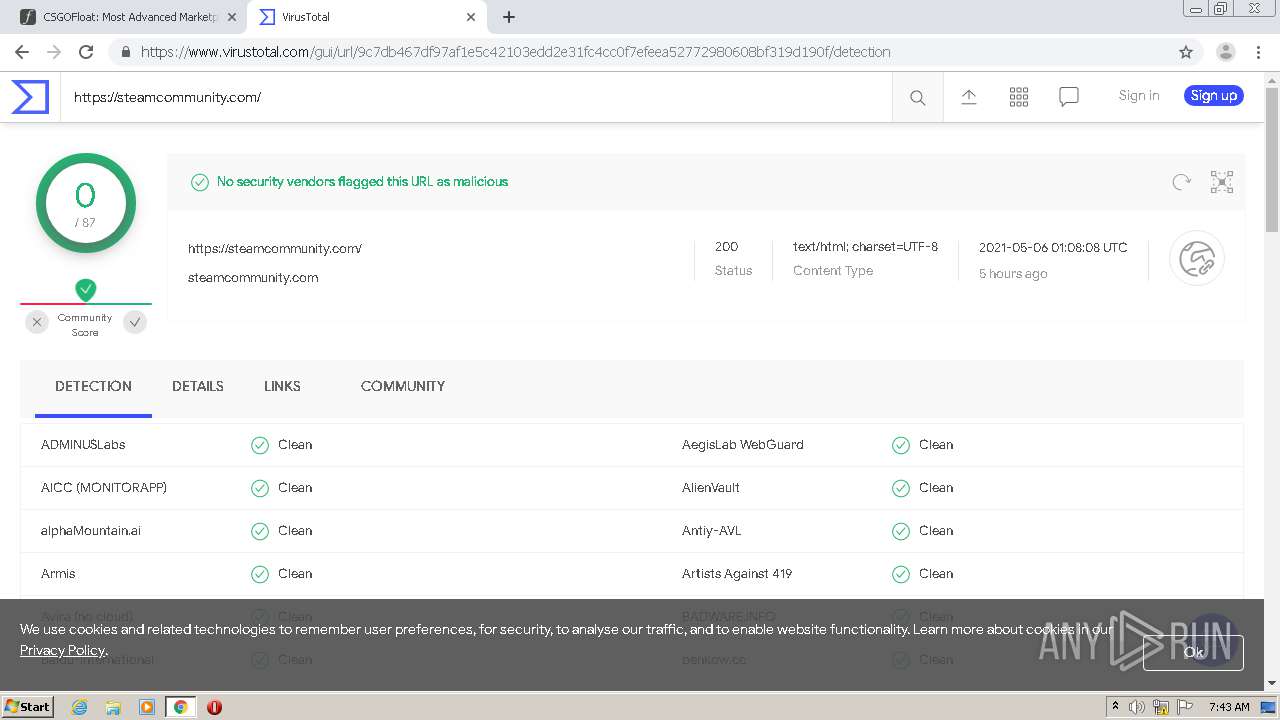This screenshot has height=720, width=1280.
Task: Open the Windows Start menu
Action: pyautogui.click(x=27, y=706)
